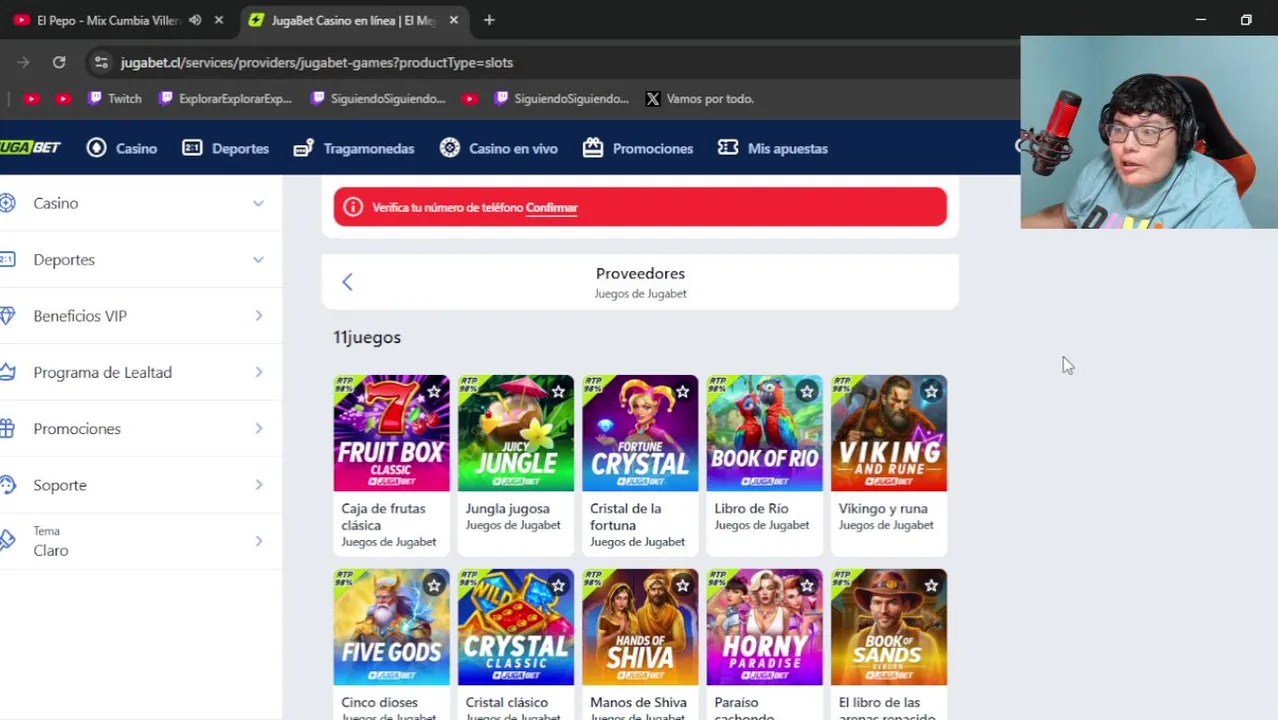Close the El Pepo Mix Cumbia tab
This screenshot has height=720, width=1278.
(219, 20)
